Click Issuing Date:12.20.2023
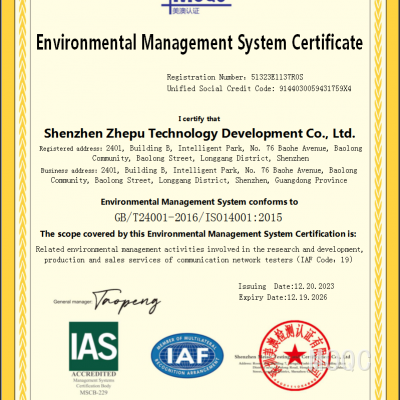Screen dimensions: 400x400 286,286
